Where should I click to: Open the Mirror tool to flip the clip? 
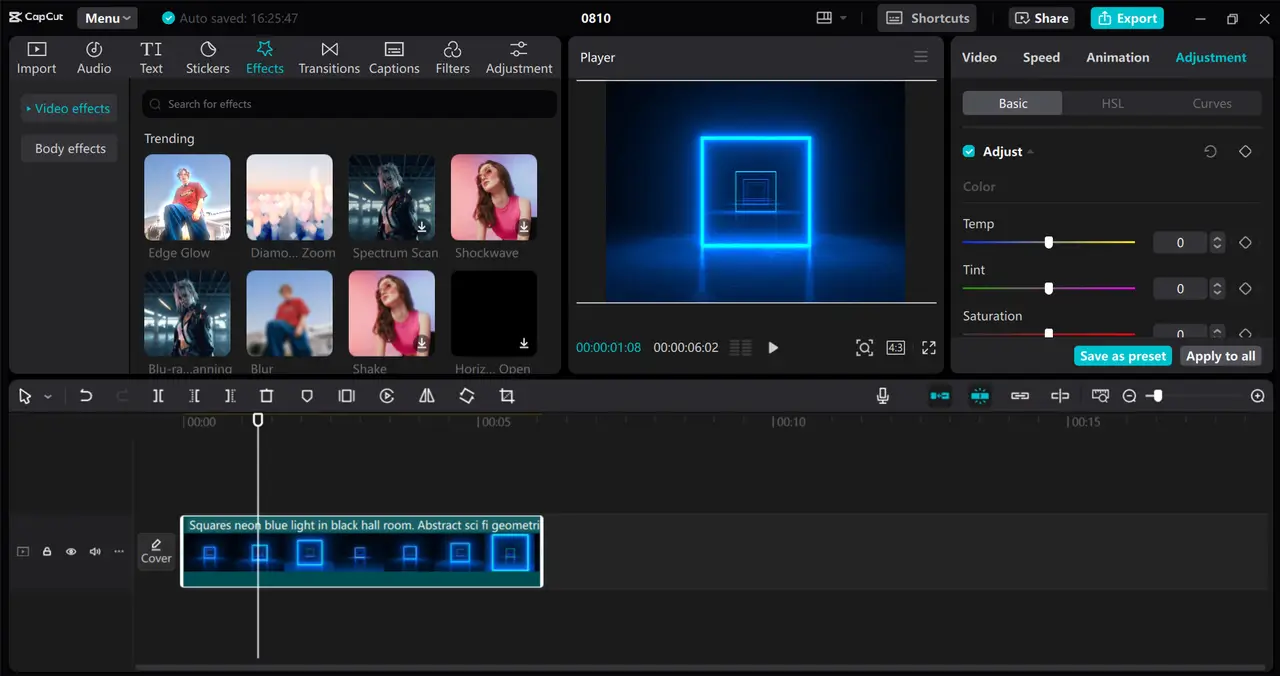(426, 396)
